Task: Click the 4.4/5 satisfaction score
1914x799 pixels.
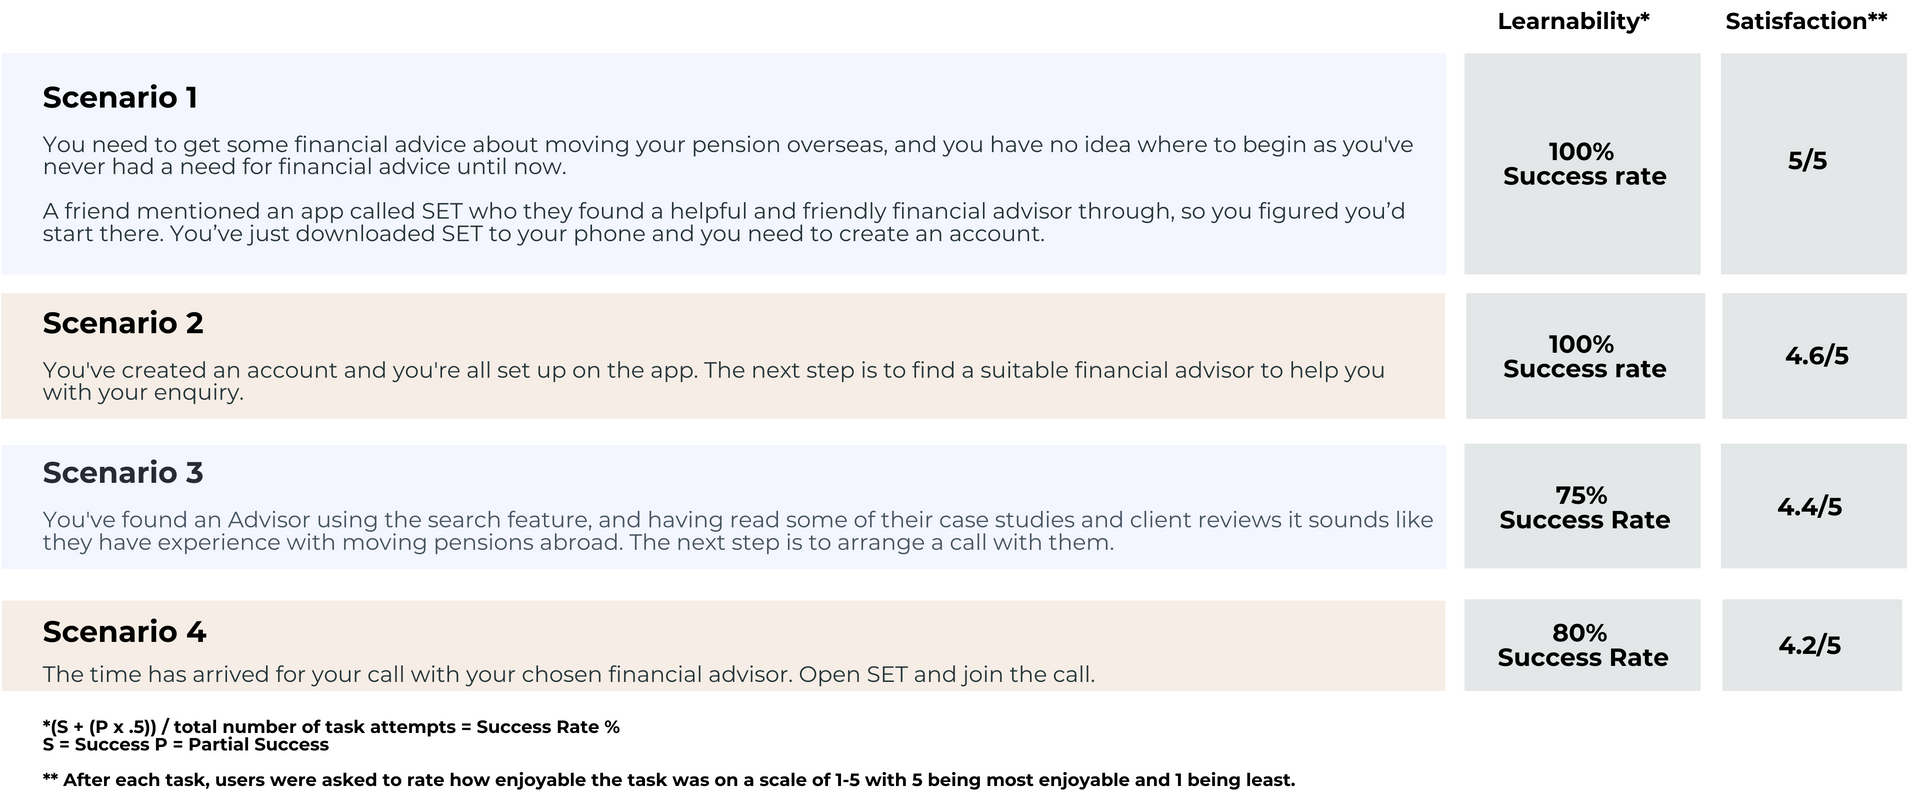Action: coord(1809,507)
